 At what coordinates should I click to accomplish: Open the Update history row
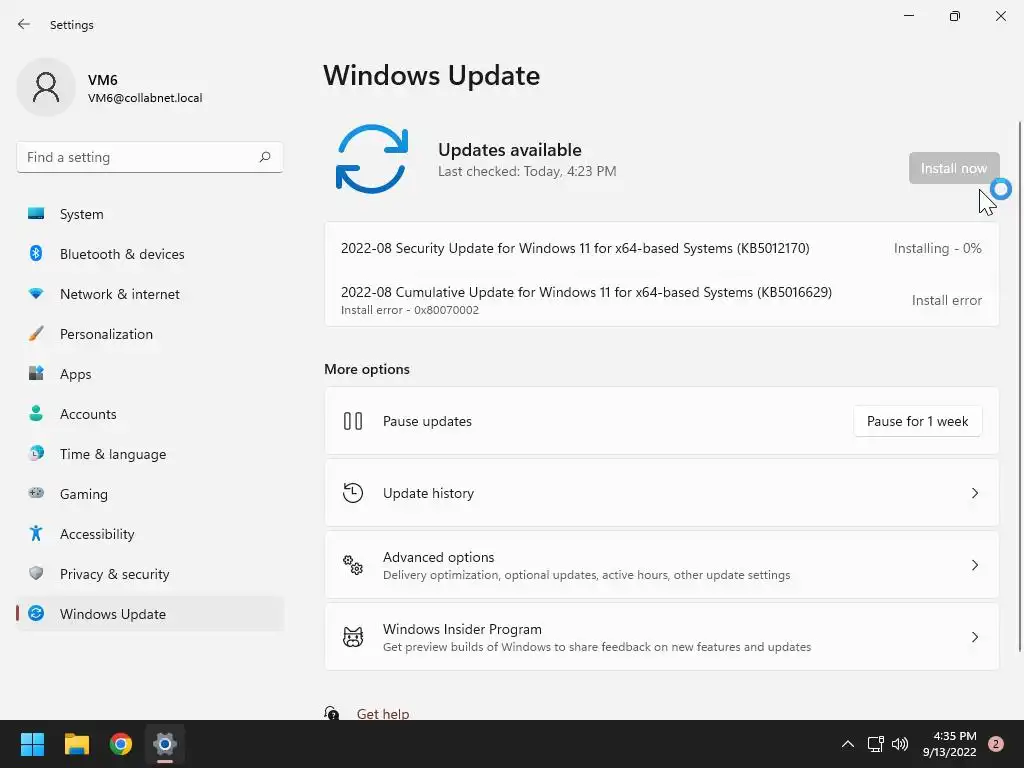(x=662, y=493)
